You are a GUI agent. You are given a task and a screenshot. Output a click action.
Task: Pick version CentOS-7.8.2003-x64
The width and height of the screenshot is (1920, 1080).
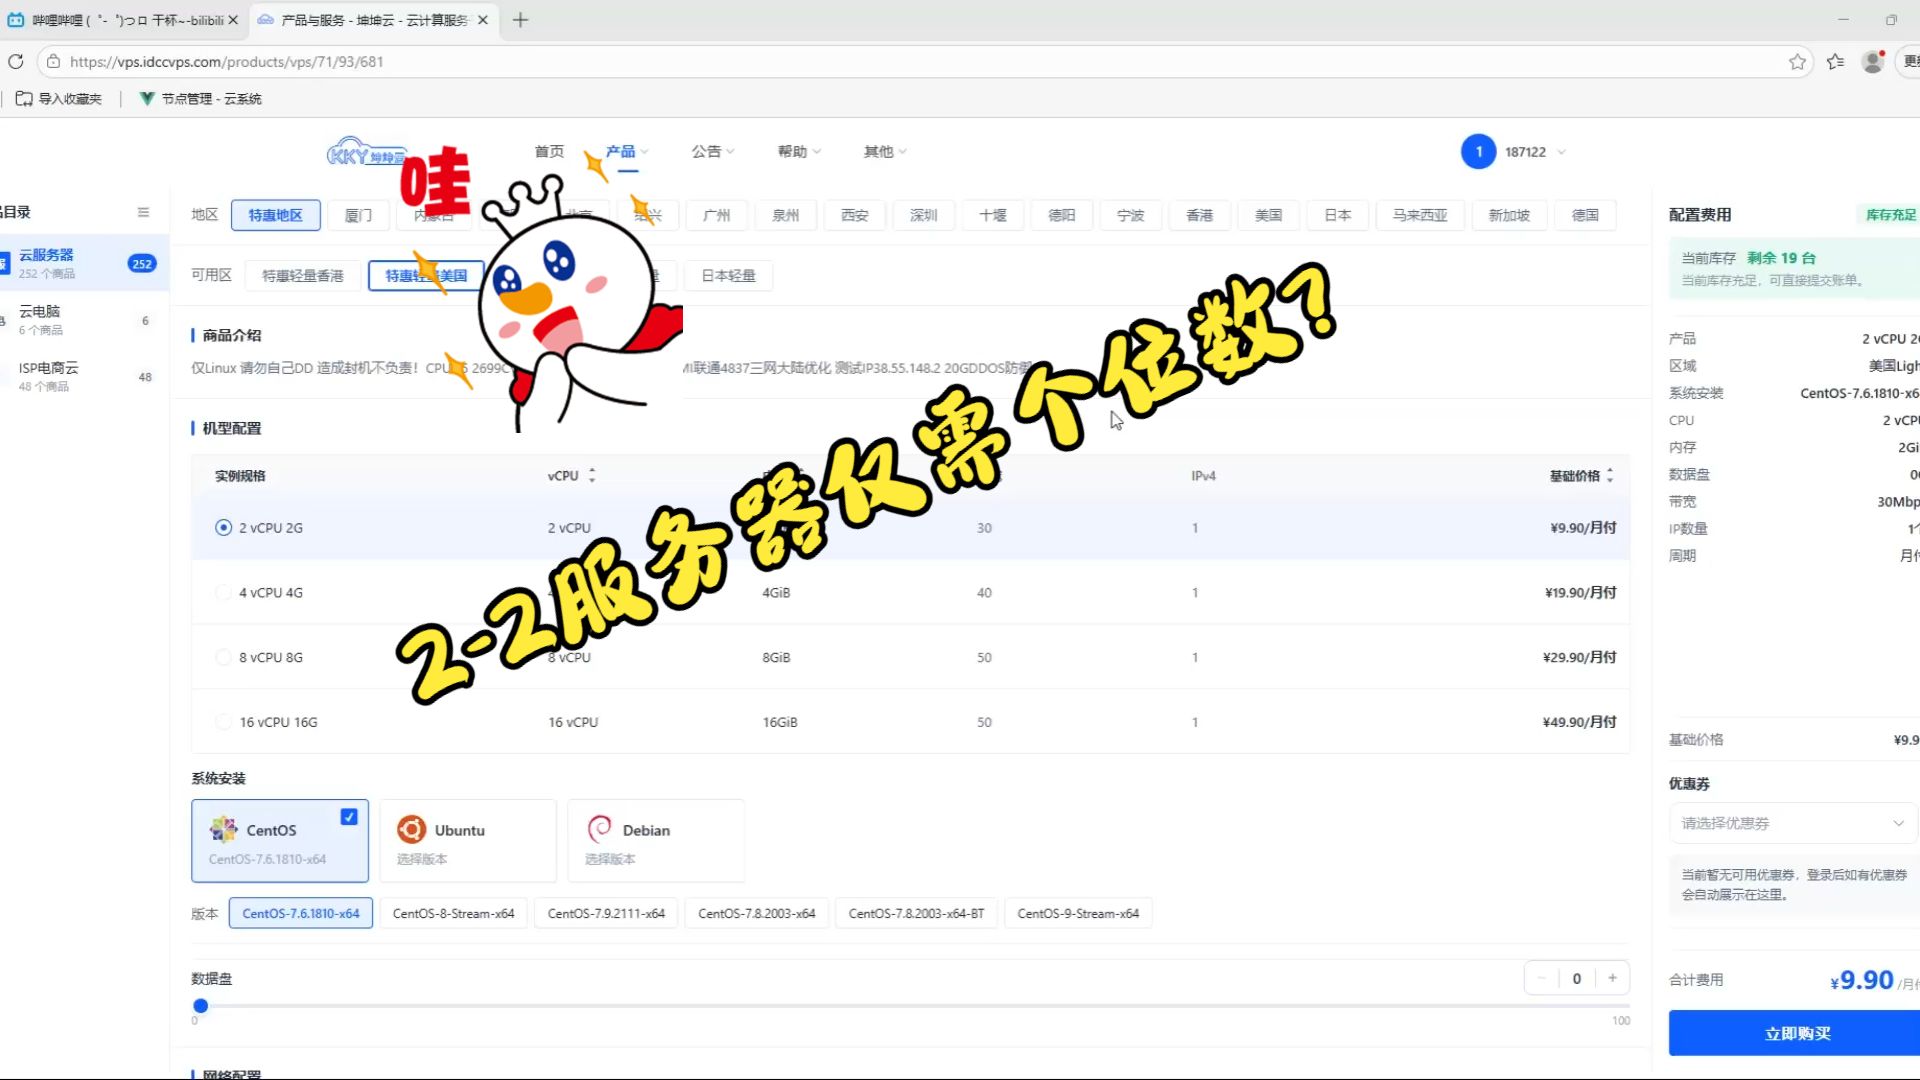(757, 913)
